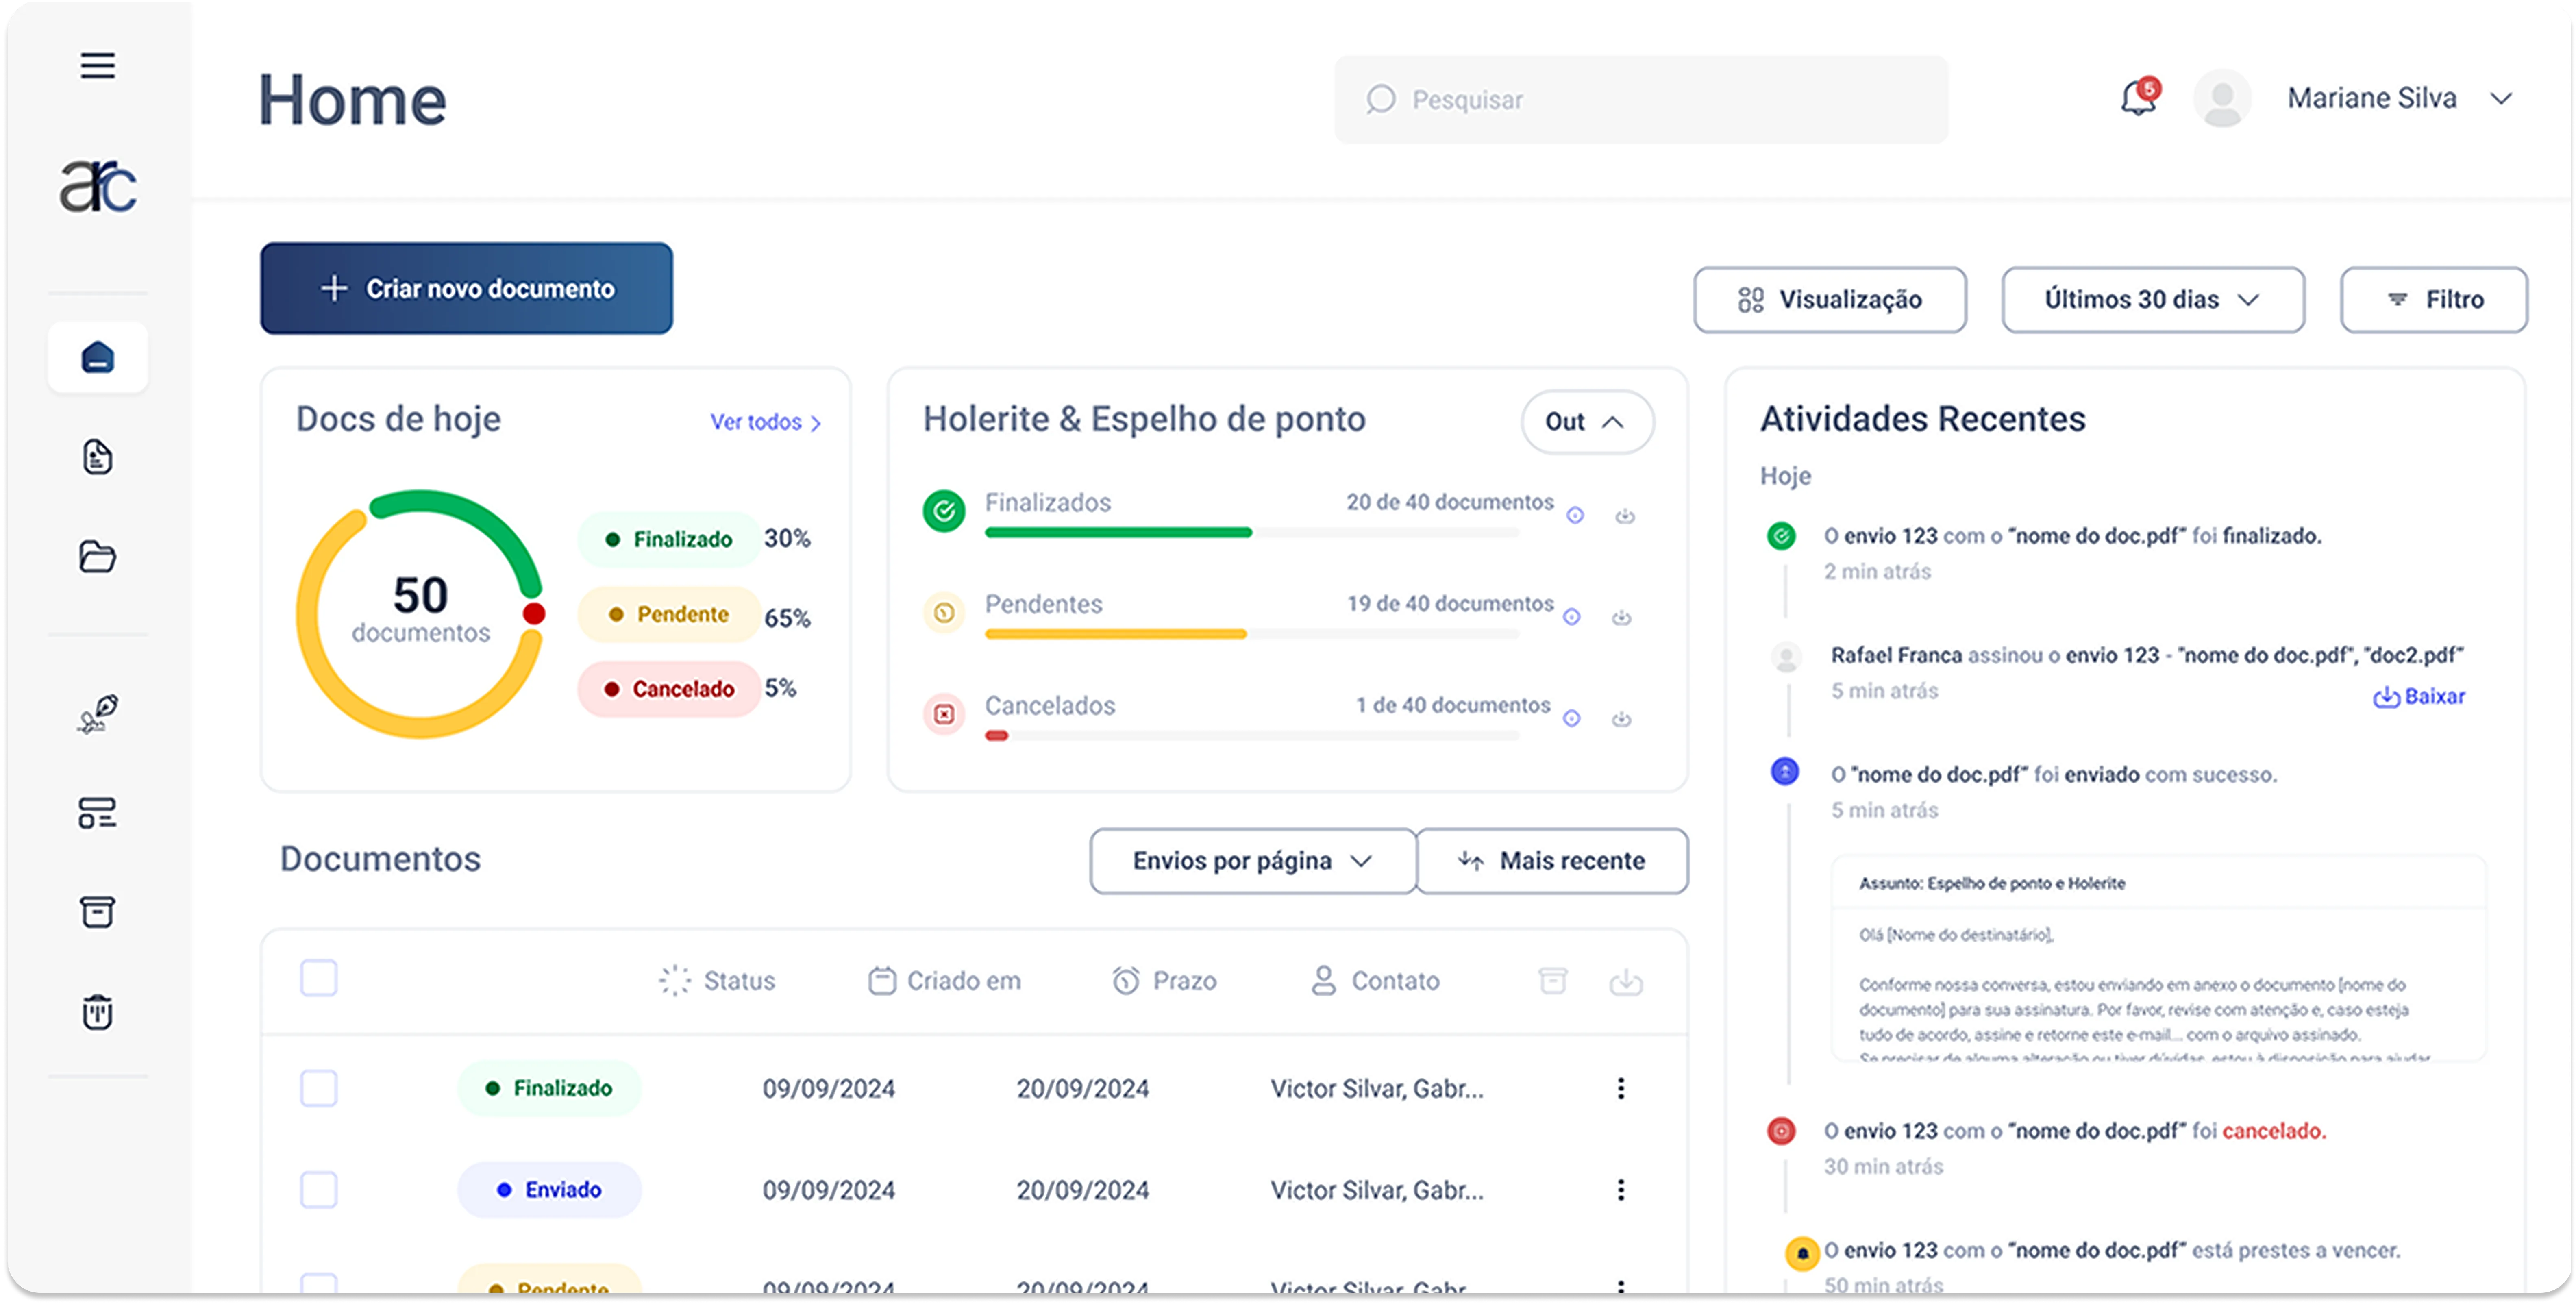
Task: Download icon for Pendentes row
Action: click(1622, 617)
